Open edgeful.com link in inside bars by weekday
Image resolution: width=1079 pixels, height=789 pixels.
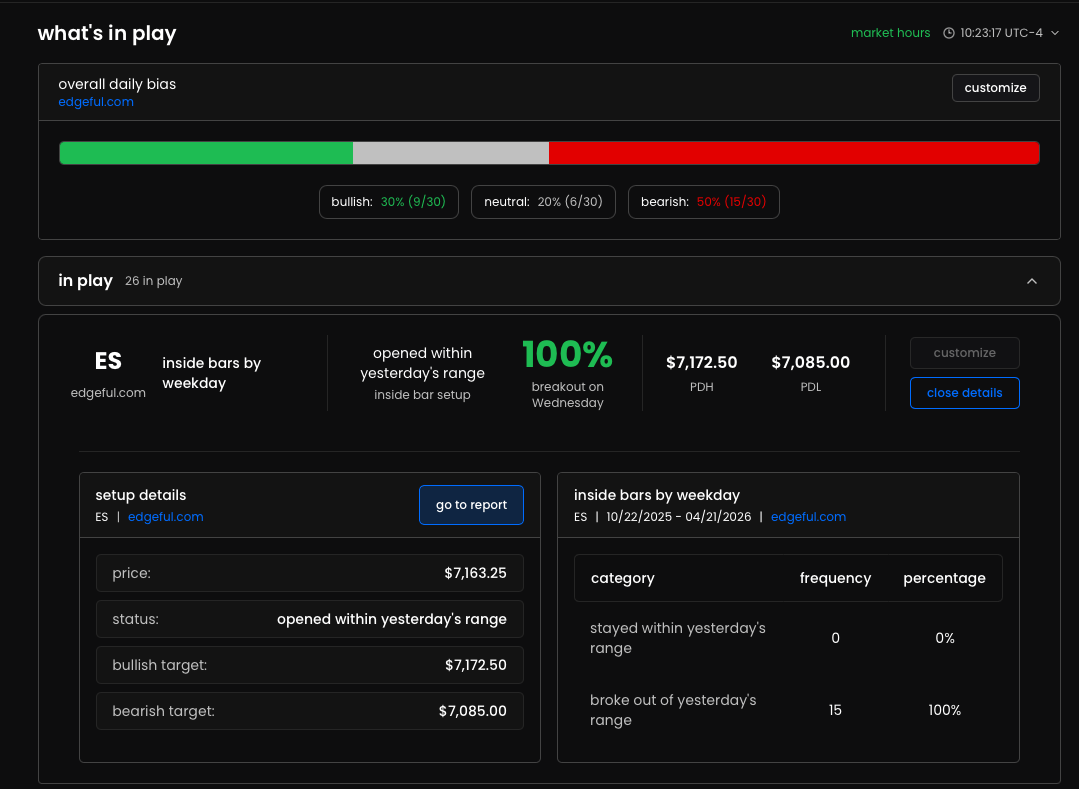point(808,517)
